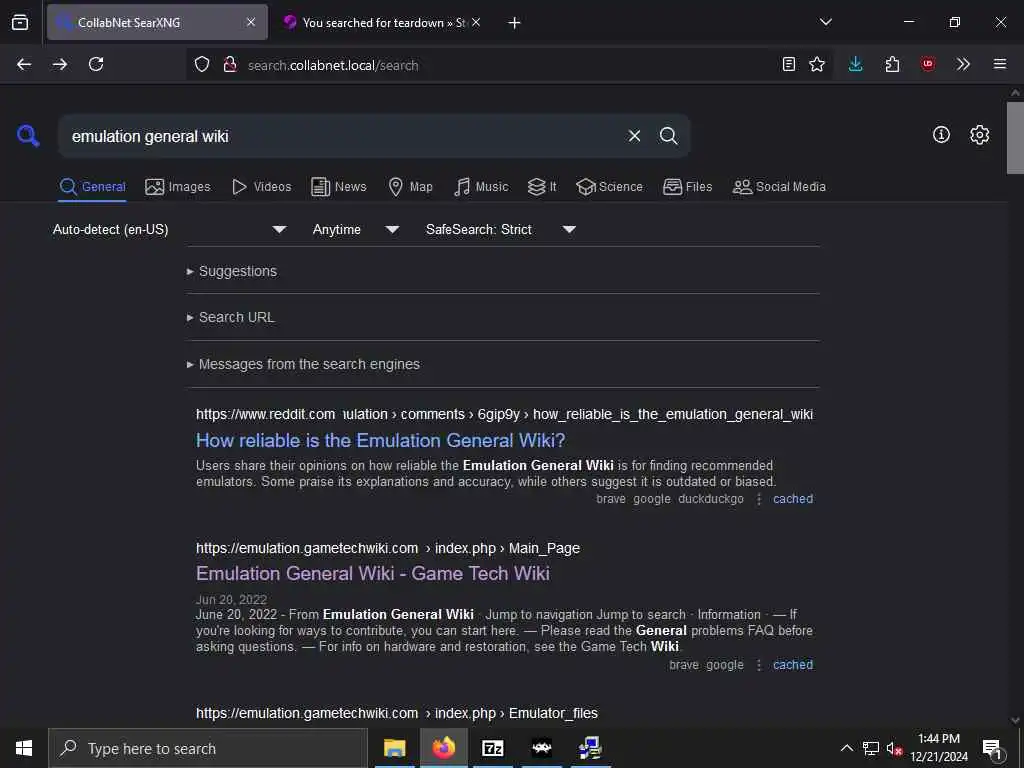The image size is (1024, 768).
Task: Click the search query input field
Action: coord(340,136)
